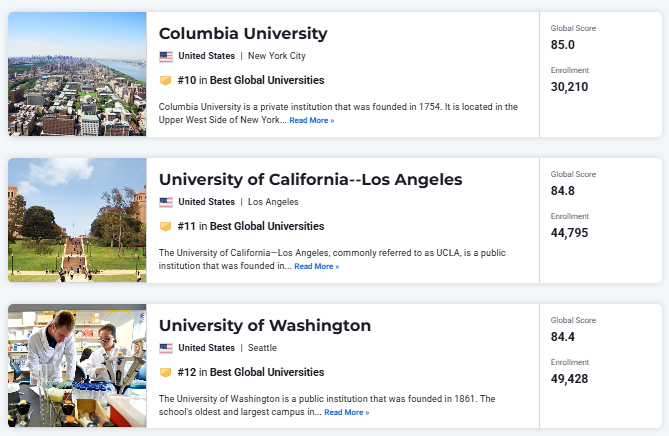Click the gold badge icon beside #10 ranking
The width and height of the screenshot is (669, 436).
pyautogui.click(x=166, y=80)
